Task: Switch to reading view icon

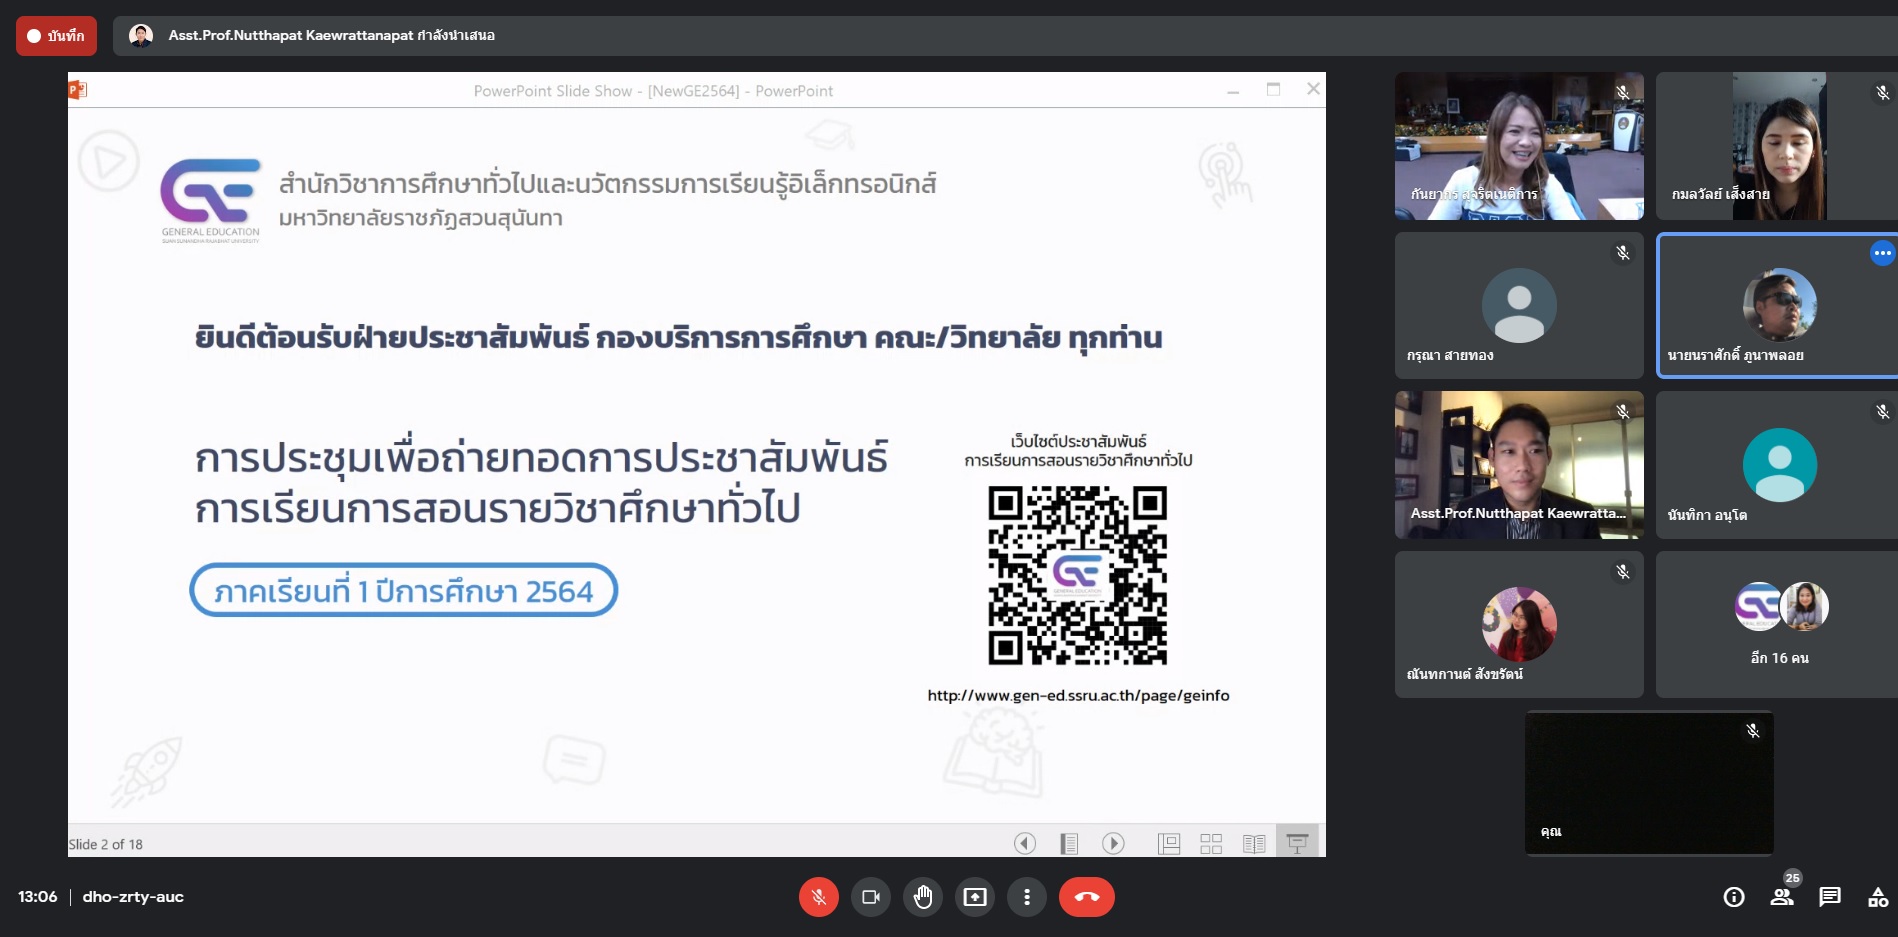Action: pyautogui.click(x=1254, y=844)
